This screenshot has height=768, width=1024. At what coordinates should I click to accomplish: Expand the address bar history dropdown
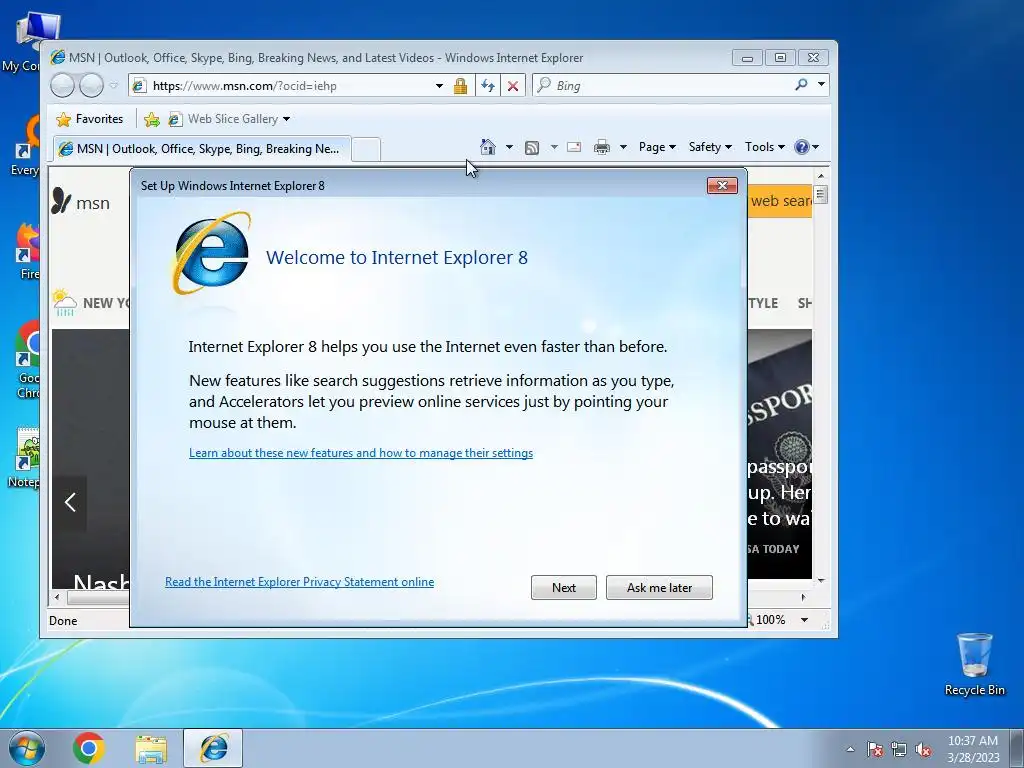click(x=440, y=86)
